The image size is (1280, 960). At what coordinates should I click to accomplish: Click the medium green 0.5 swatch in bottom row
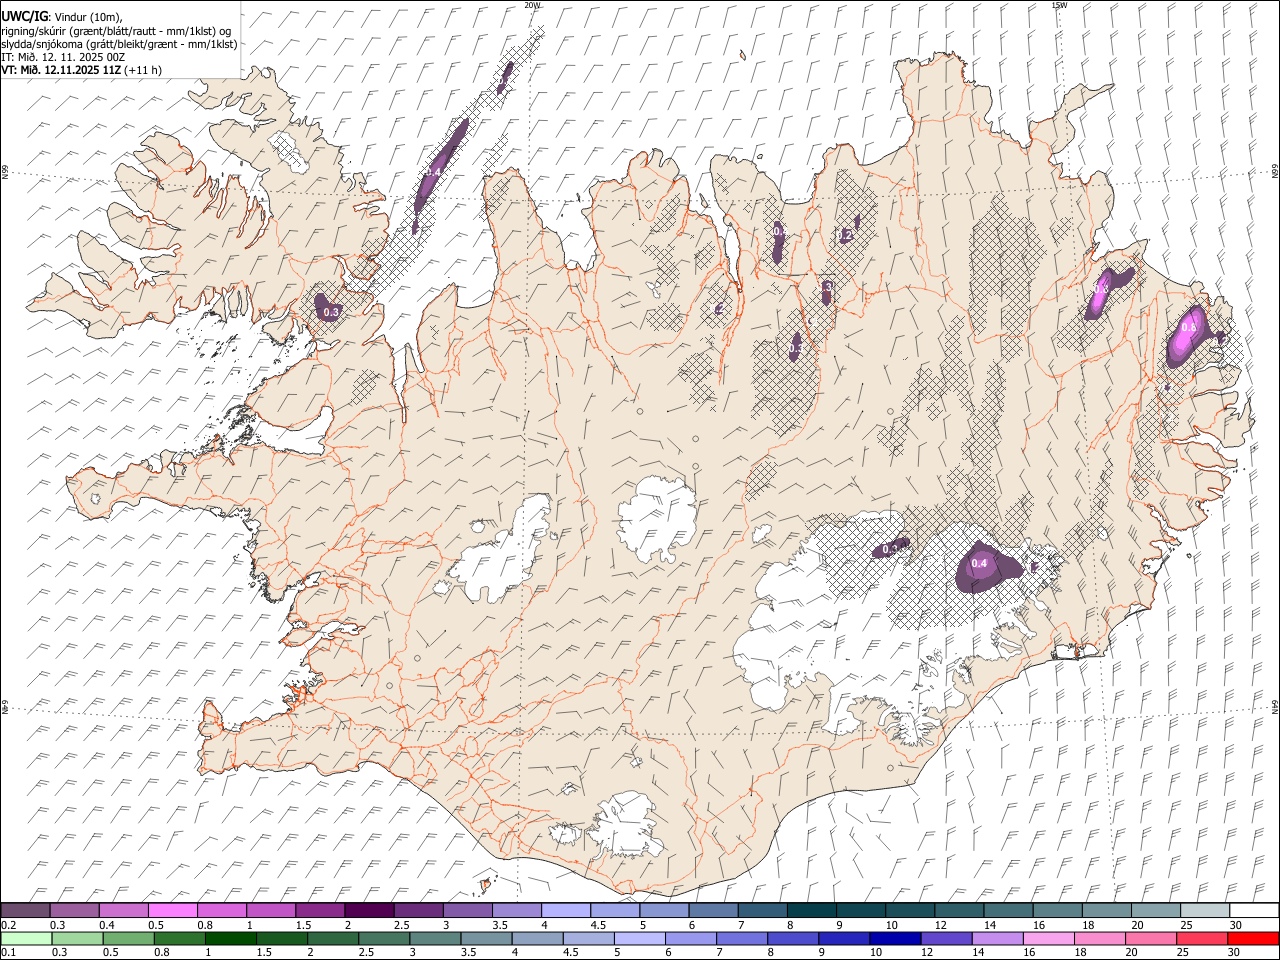coord(128,938)
